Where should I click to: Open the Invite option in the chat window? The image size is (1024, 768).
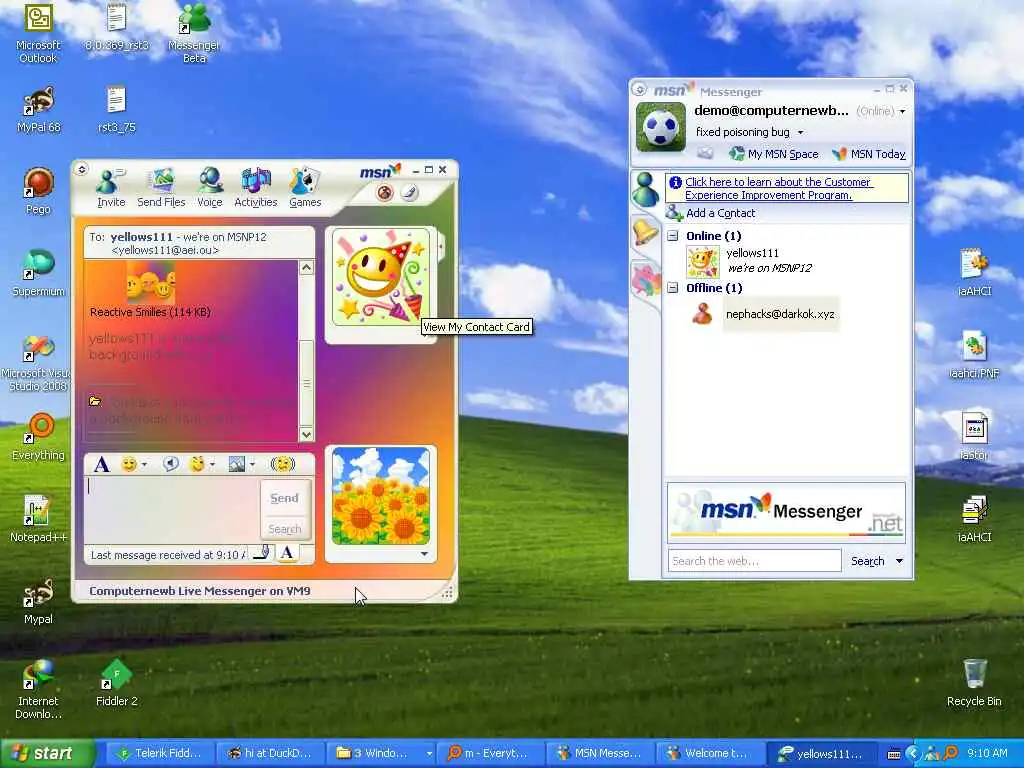pos(110,188)
